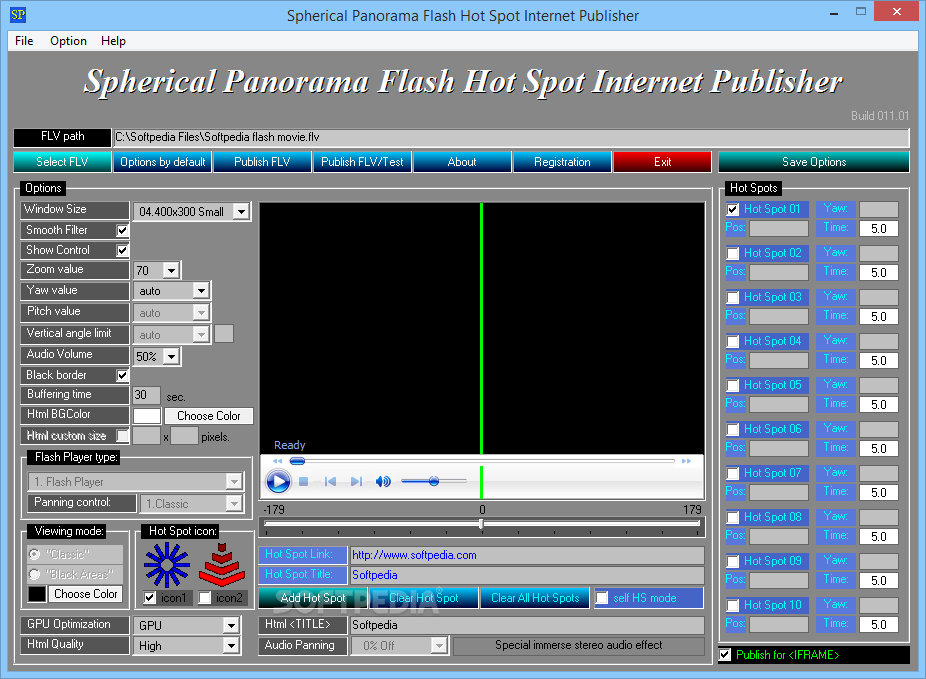The height and width of the screenshot is (679, 926).
Task: Skip to next track in player controls
Action: [x=356, y=482]
